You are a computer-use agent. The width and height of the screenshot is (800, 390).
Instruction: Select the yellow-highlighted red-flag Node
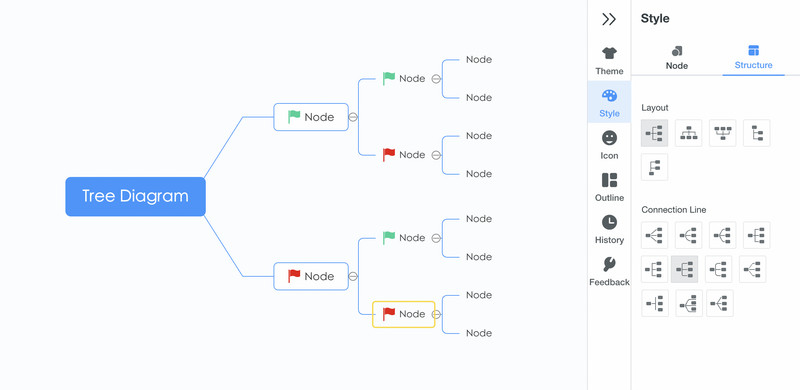pos(404,314)
